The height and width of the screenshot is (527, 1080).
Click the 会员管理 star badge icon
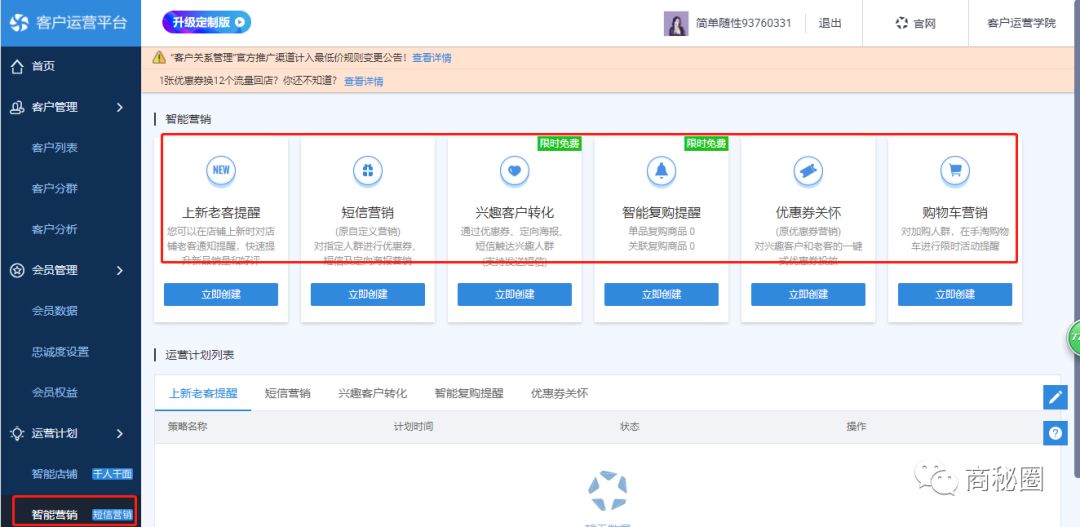pyautogui.click(x=18, y=270)
